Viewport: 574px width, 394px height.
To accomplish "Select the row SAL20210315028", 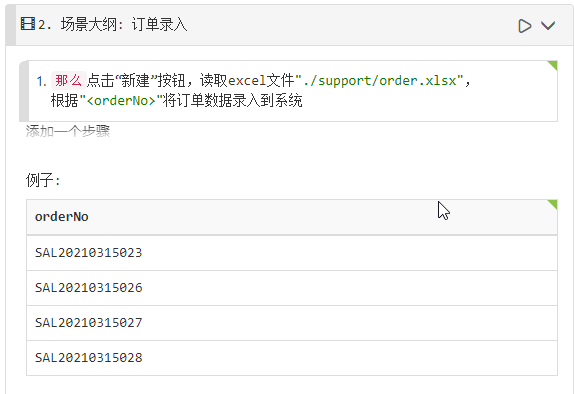I will [x=292, y=358].
